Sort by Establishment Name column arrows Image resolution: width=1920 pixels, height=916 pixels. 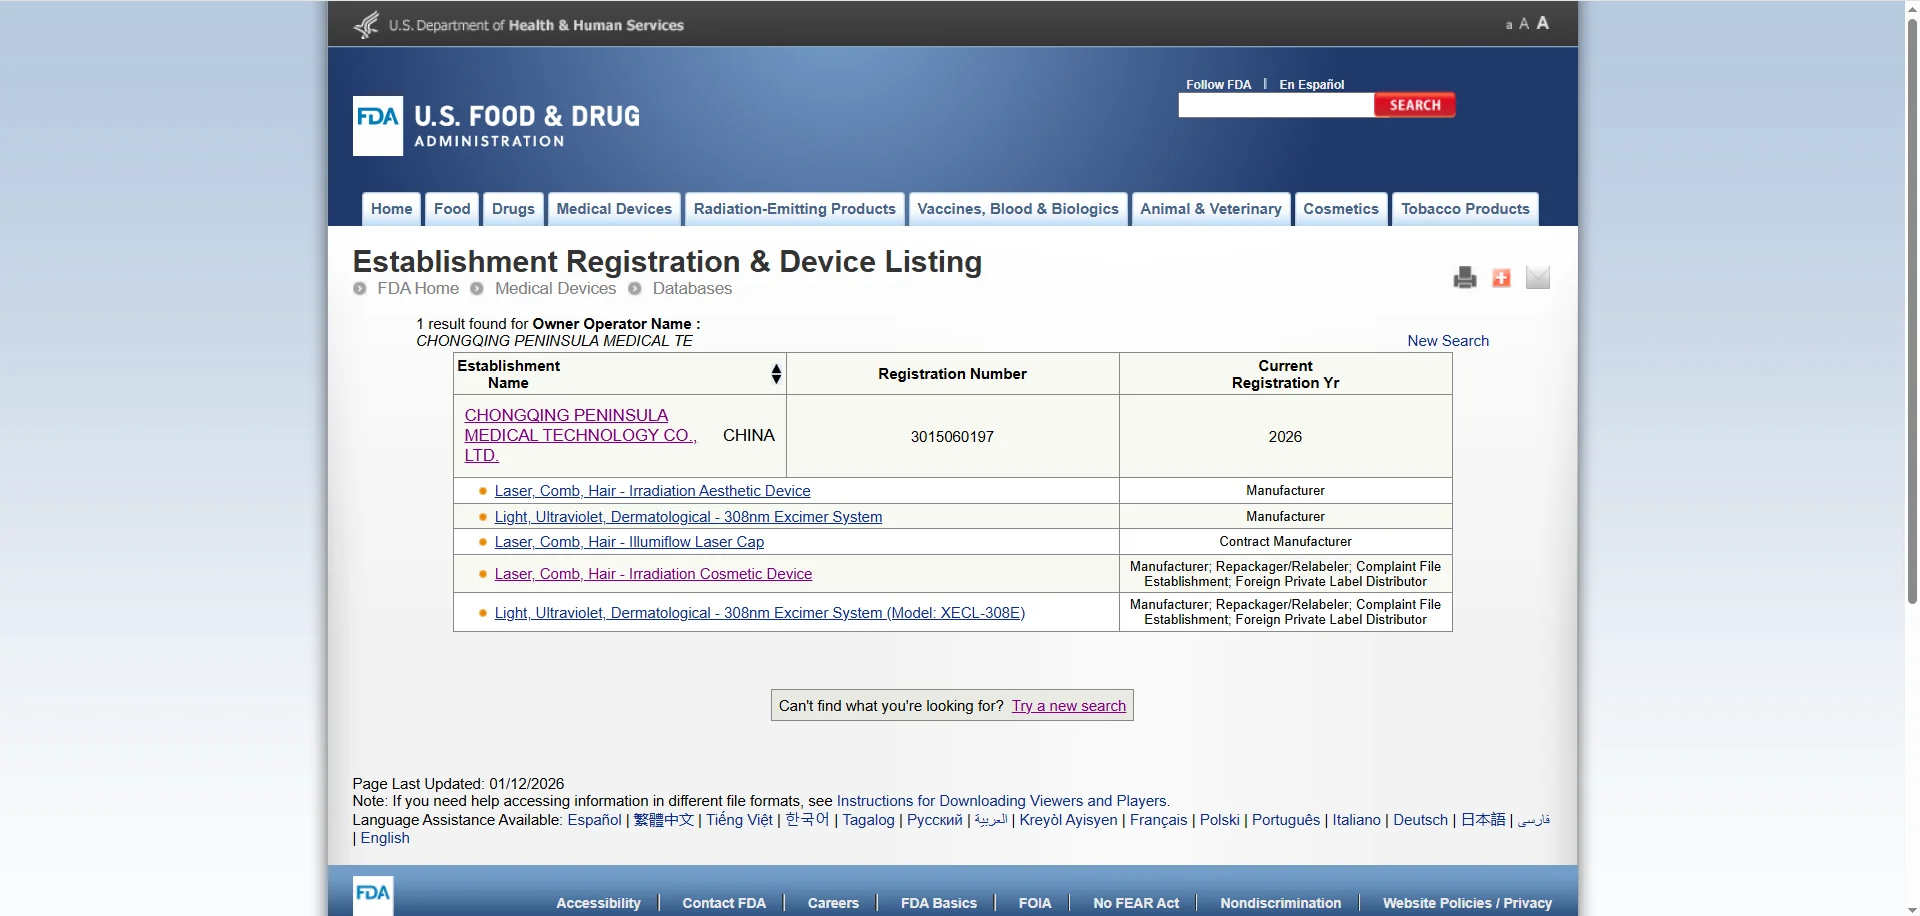776,374
